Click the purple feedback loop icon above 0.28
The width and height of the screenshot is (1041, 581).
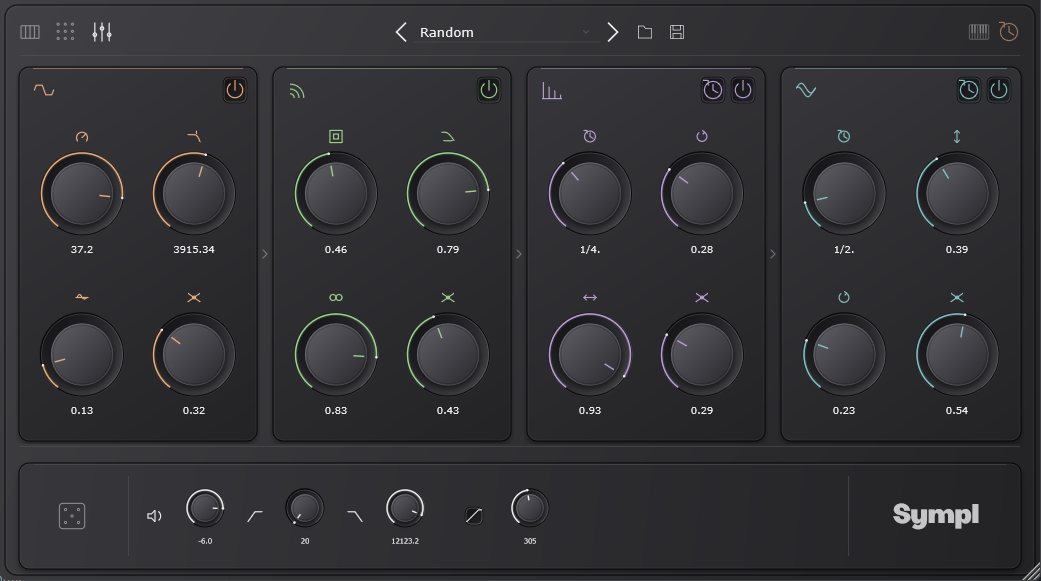702,136
